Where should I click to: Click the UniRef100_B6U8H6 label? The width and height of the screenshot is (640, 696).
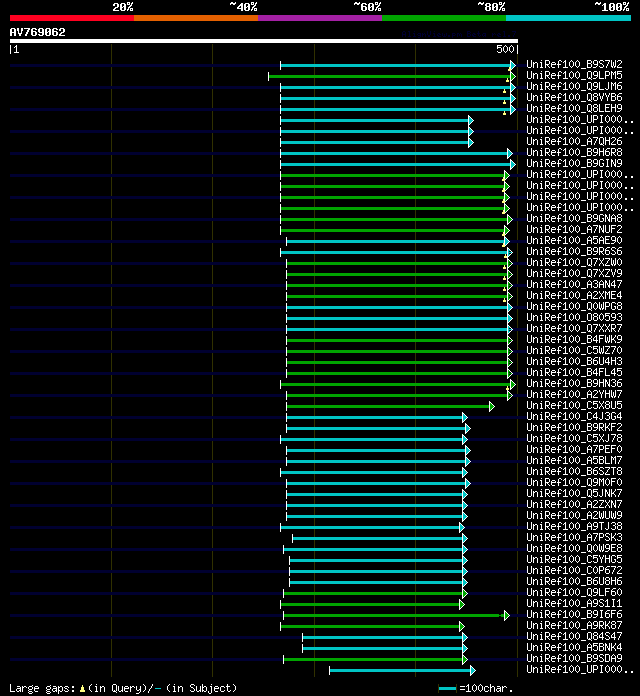pos(574,581)
